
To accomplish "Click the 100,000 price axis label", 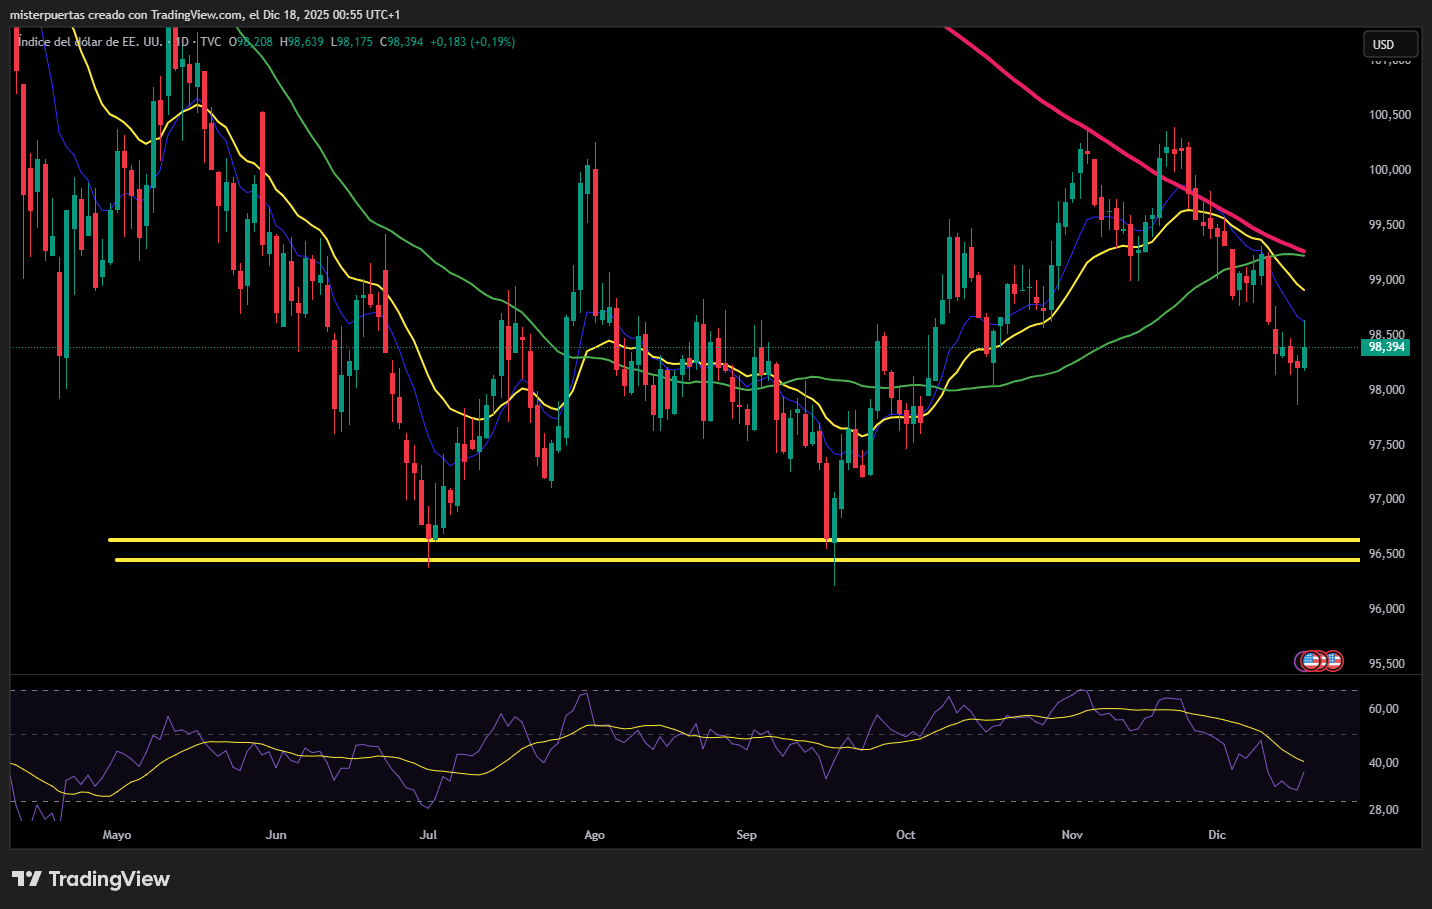I will 1390,170.
